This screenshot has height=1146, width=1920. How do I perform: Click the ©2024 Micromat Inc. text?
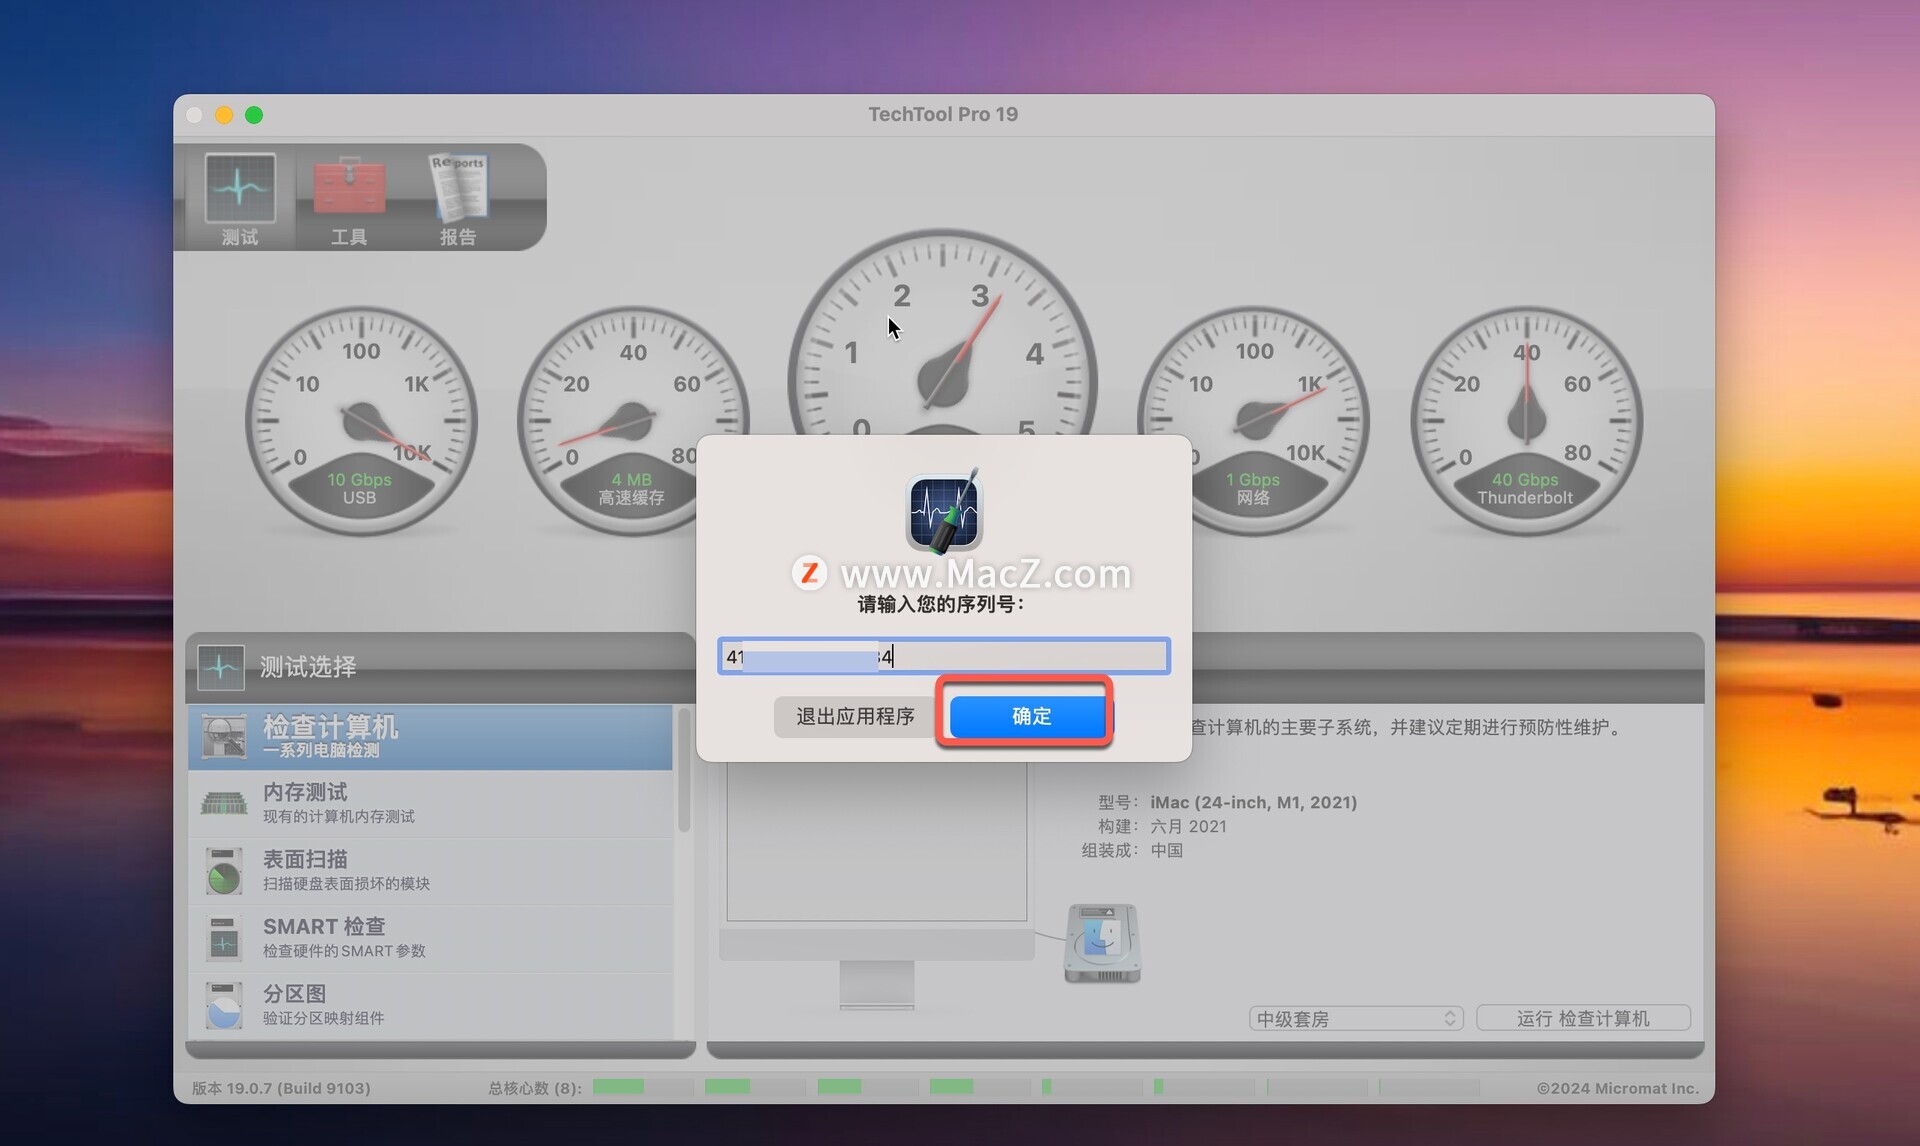(x=1618, y=1088)
